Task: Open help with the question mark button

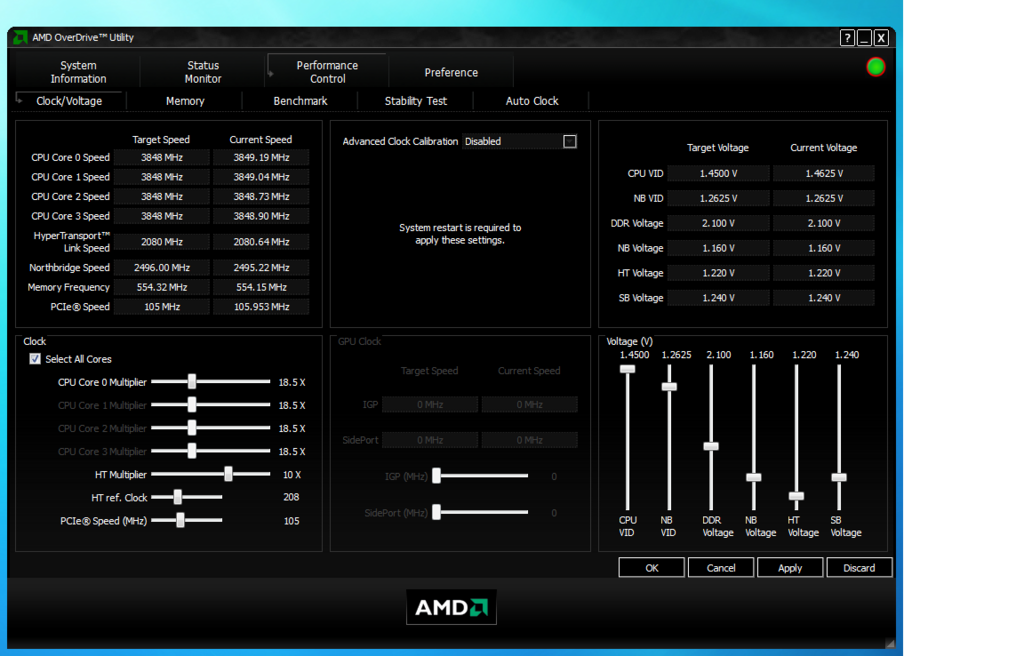Action: pyautogui.click(x=847, y=38)
